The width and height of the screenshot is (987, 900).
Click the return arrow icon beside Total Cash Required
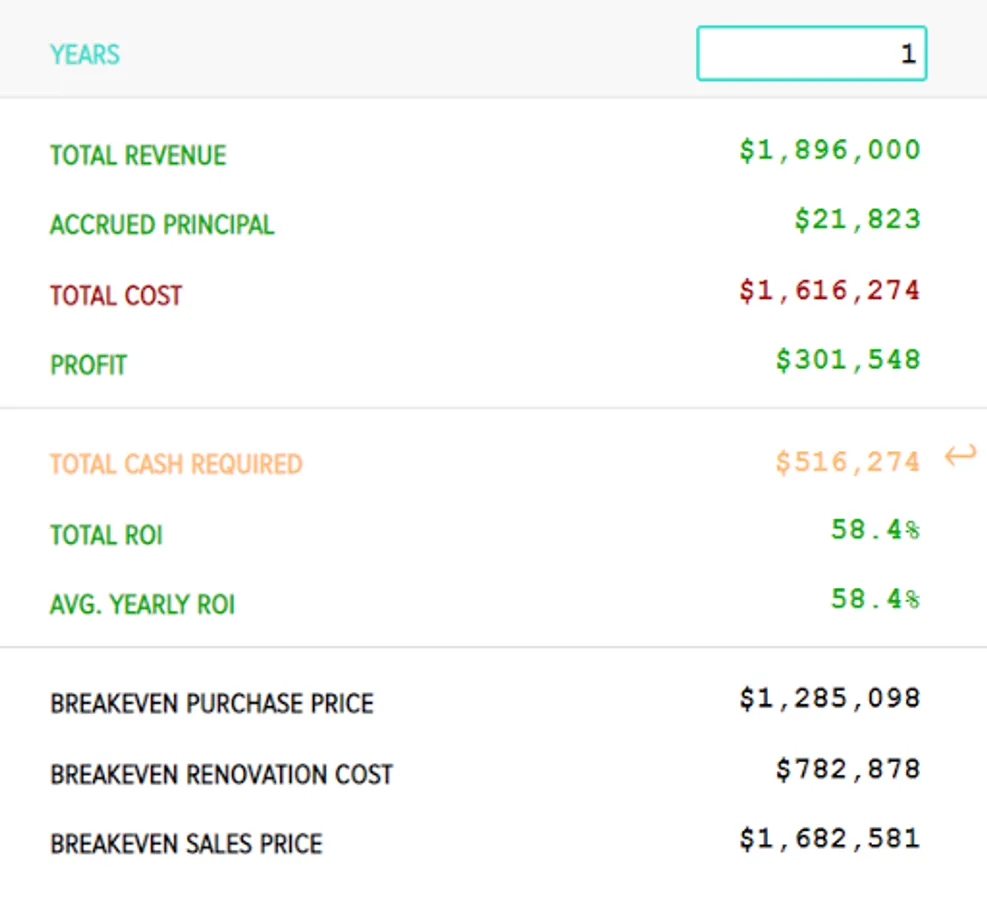960,458
